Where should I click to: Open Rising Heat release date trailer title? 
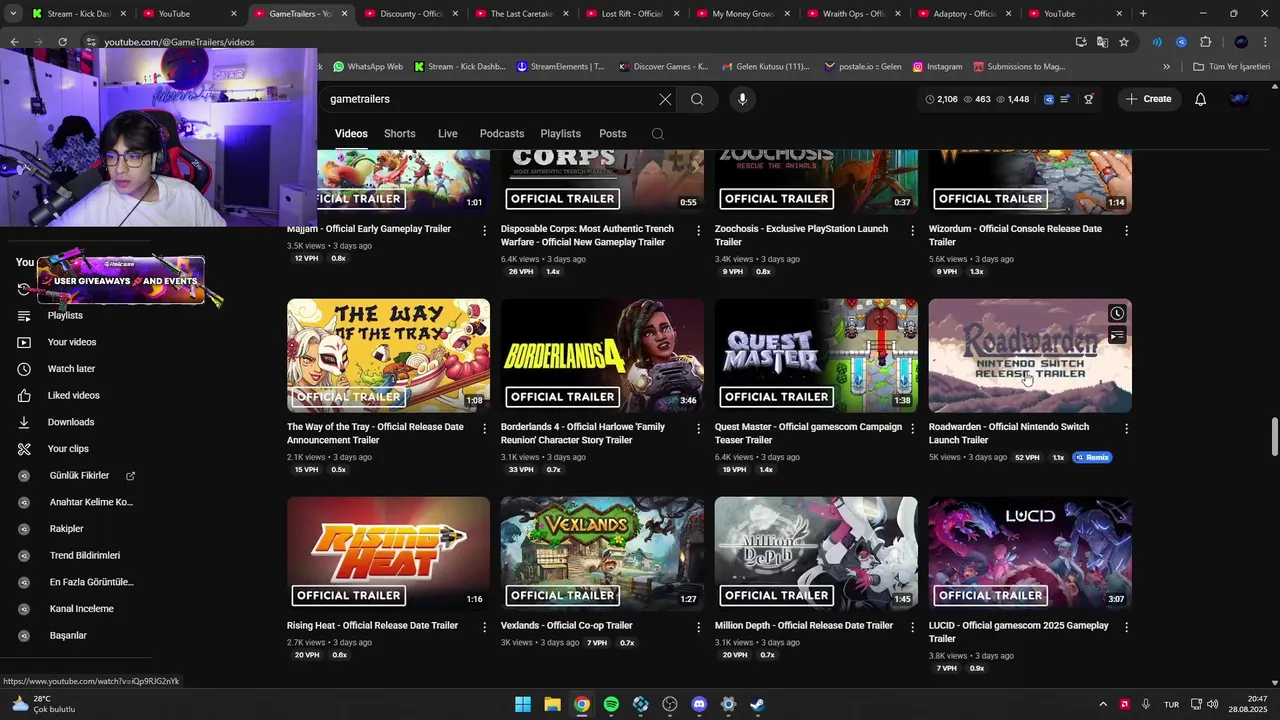pyautogui.click(x=372, y=626)
